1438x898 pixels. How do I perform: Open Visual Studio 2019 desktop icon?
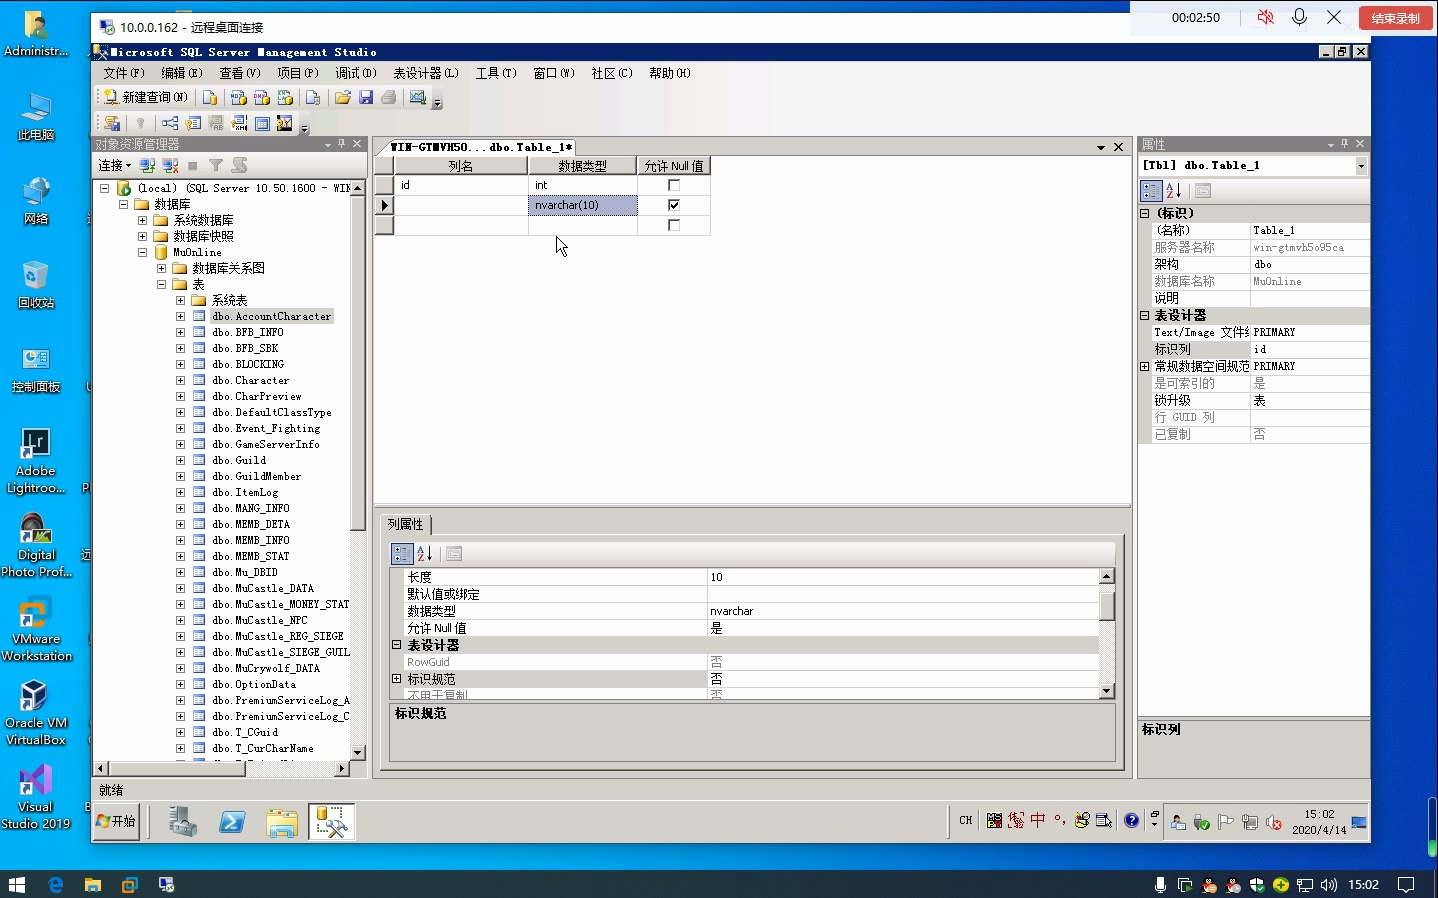click(36, 796)
